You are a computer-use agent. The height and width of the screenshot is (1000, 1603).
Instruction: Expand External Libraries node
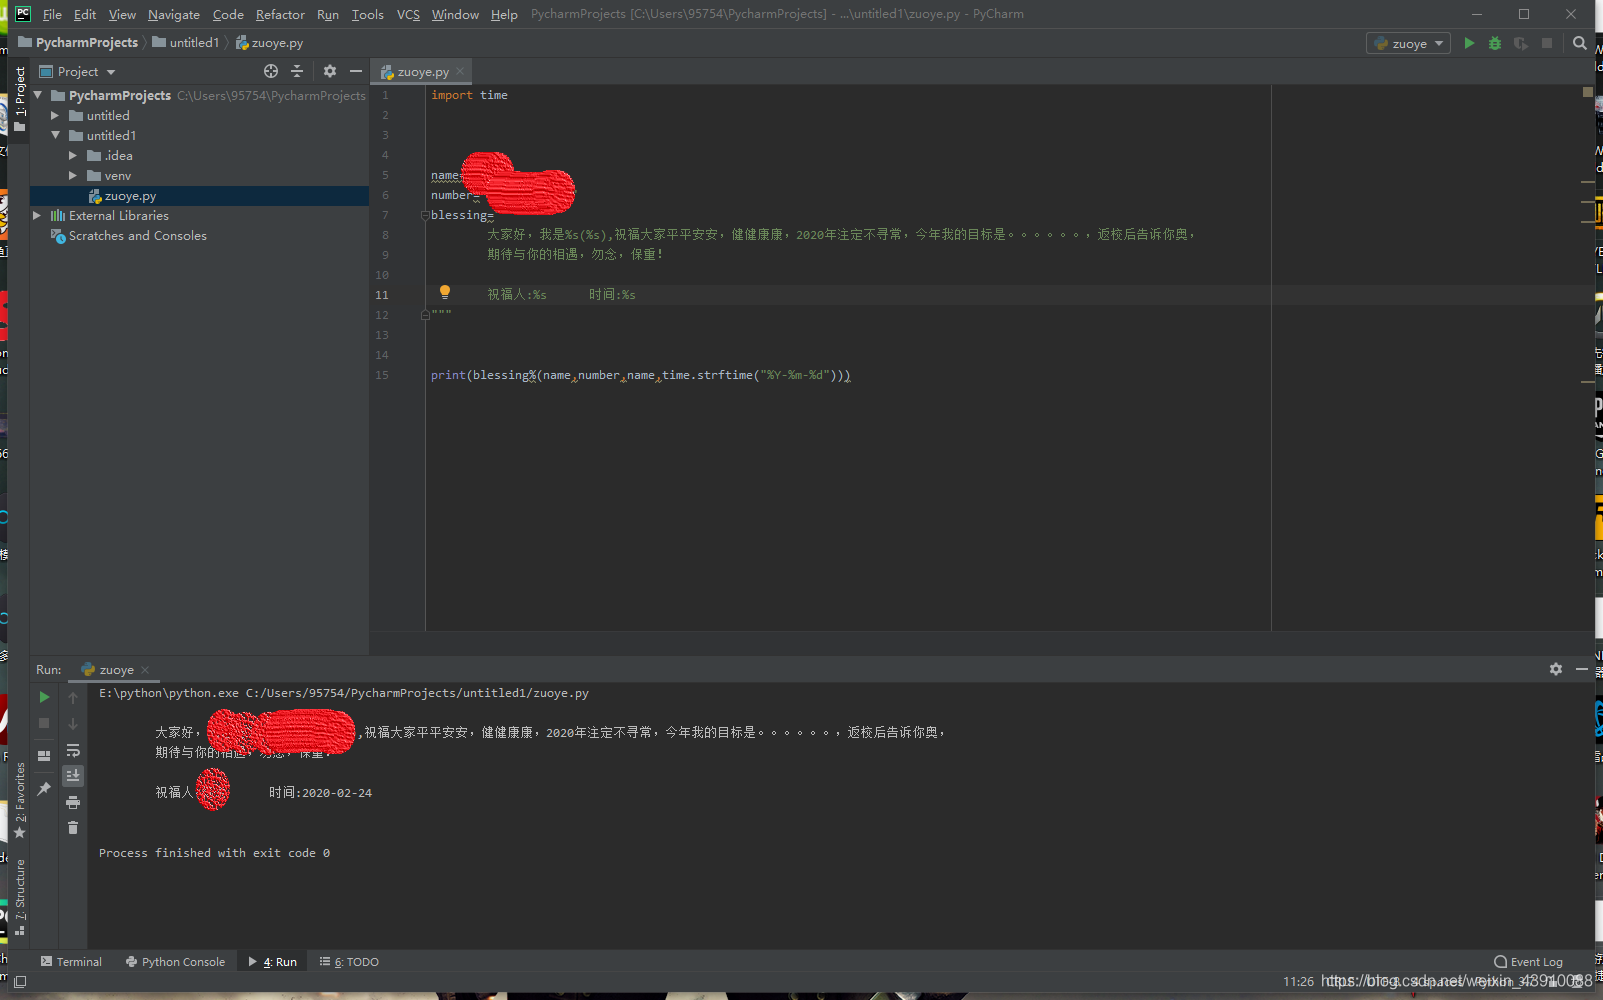point(38,215)
